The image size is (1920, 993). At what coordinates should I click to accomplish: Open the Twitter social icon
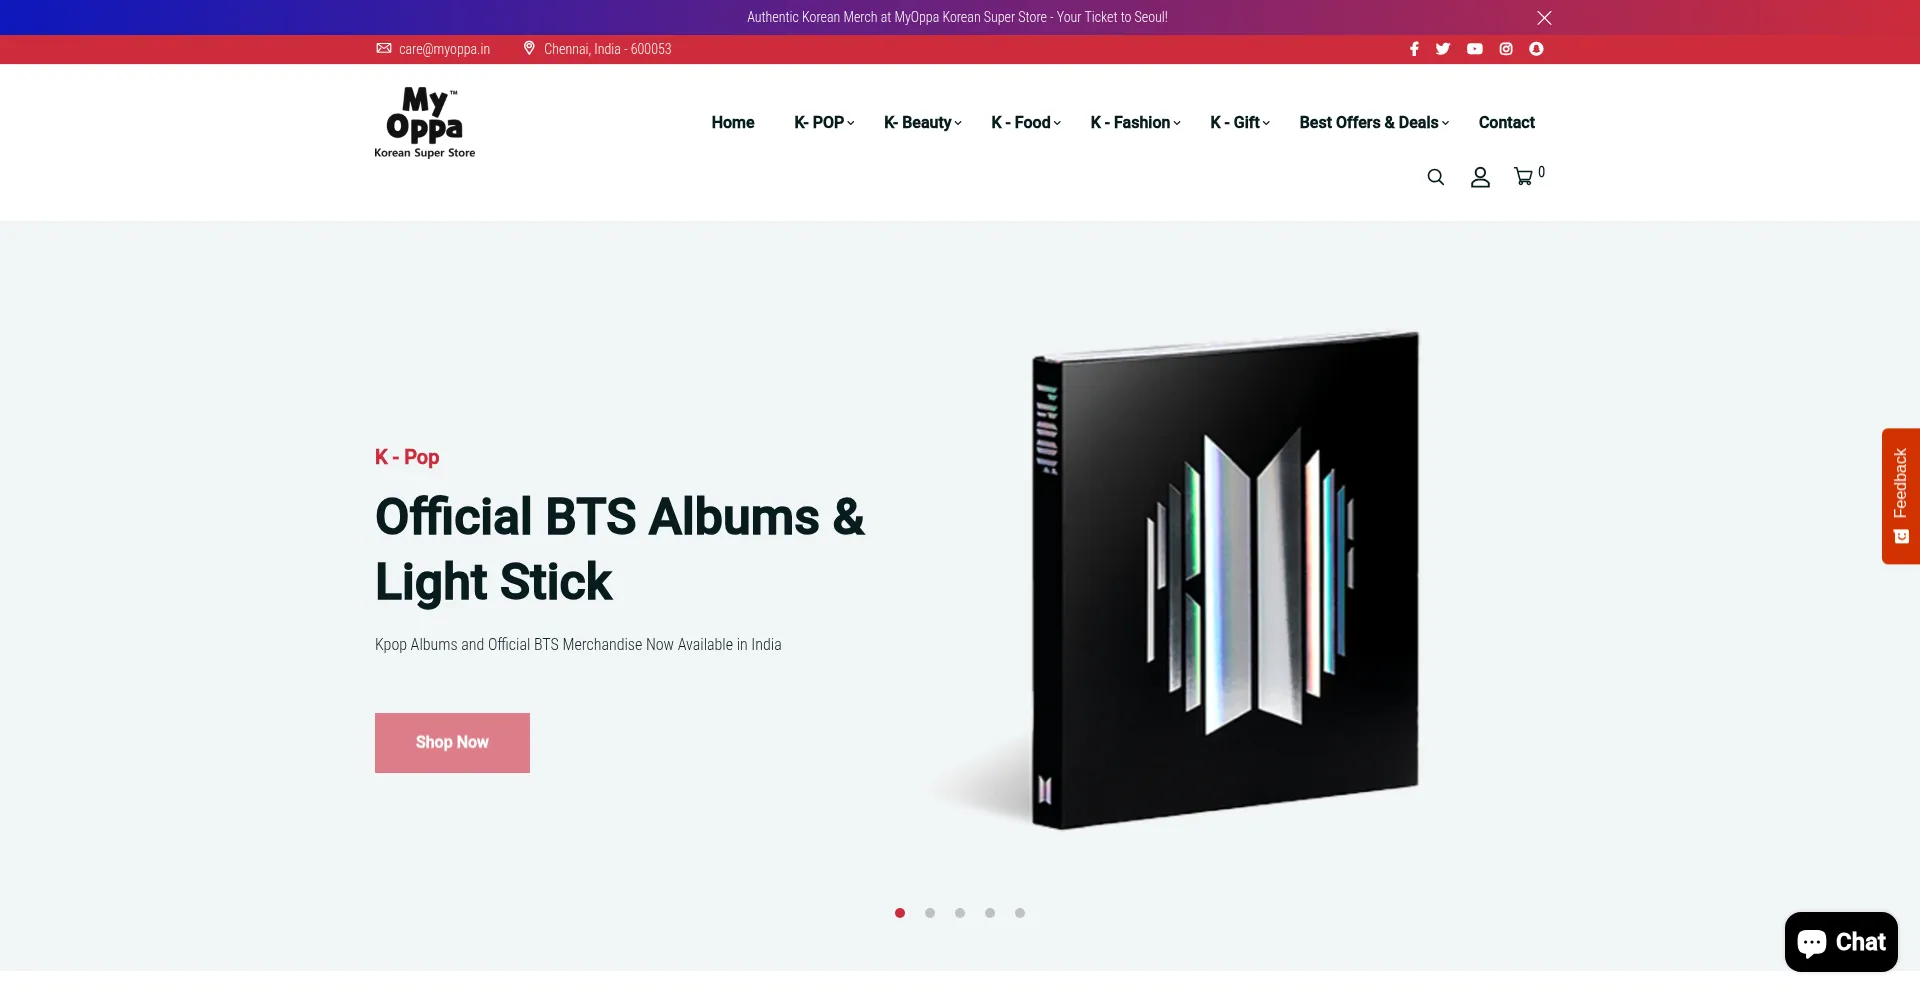(x=1443, y=49)
